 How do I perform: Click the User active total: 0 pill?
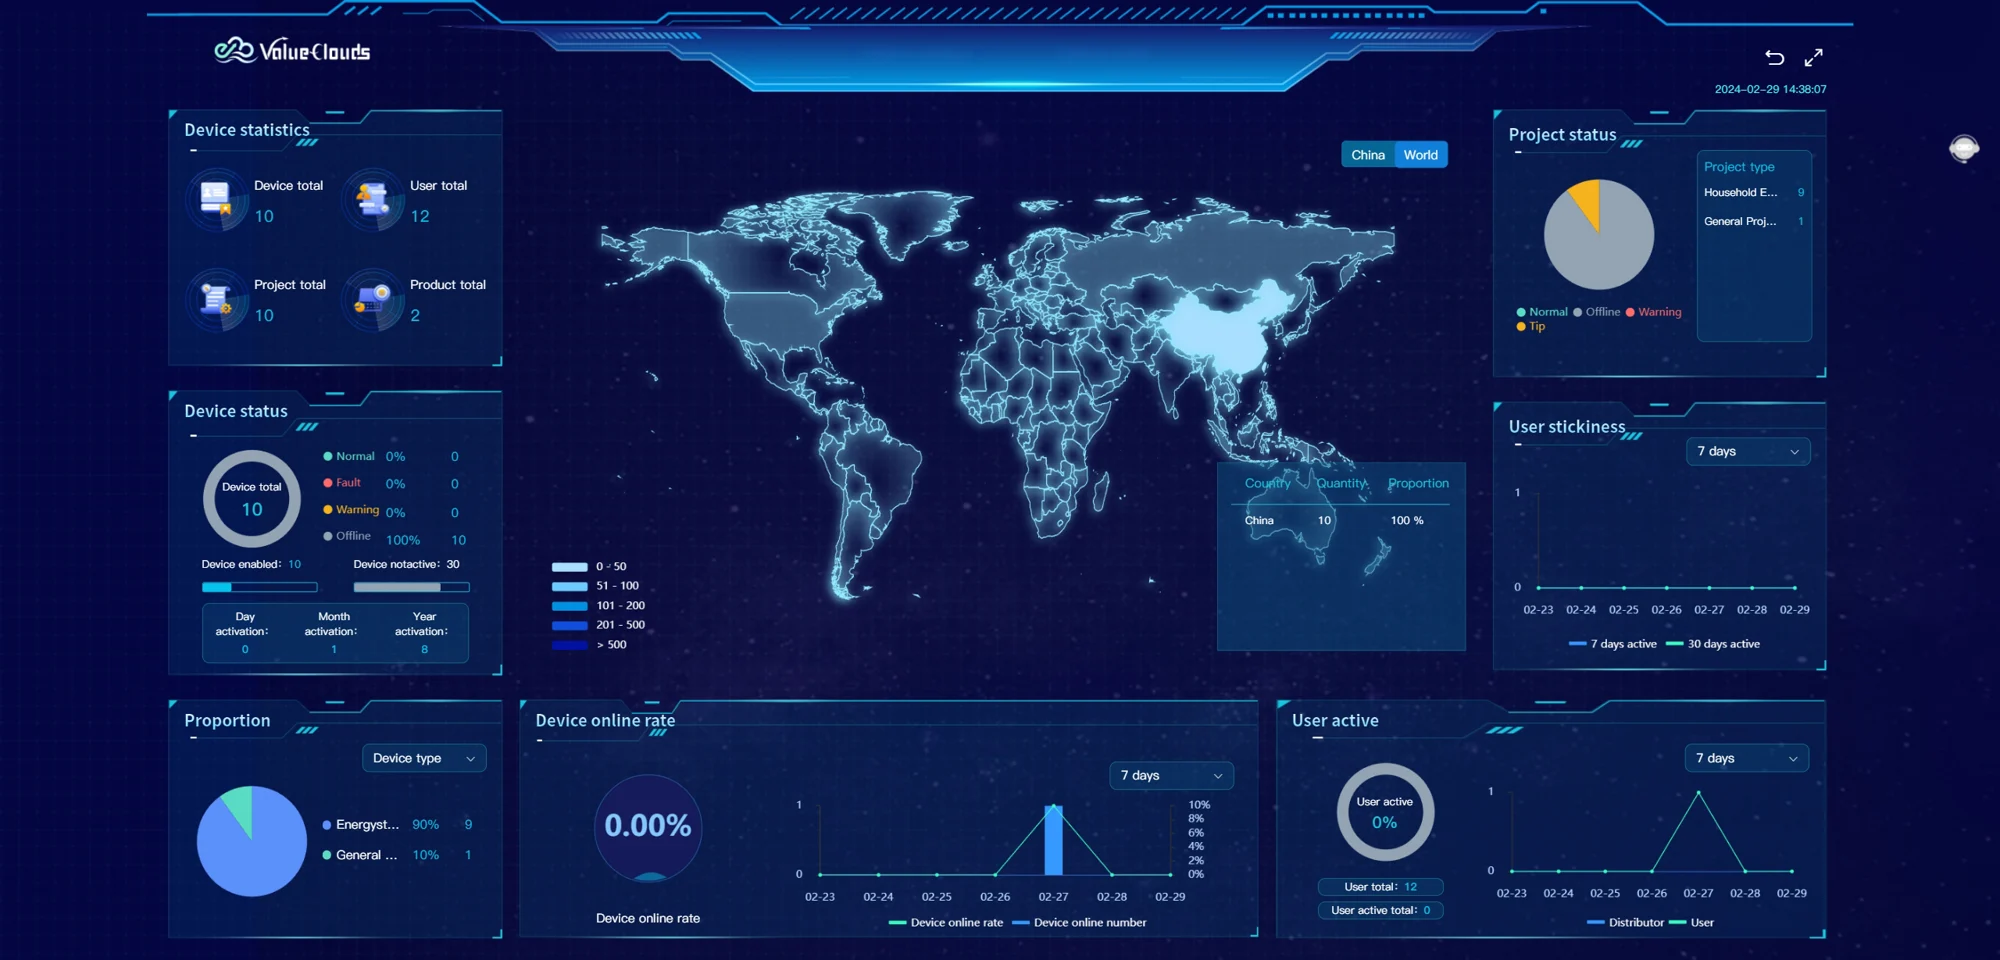tap(1380, 910)
